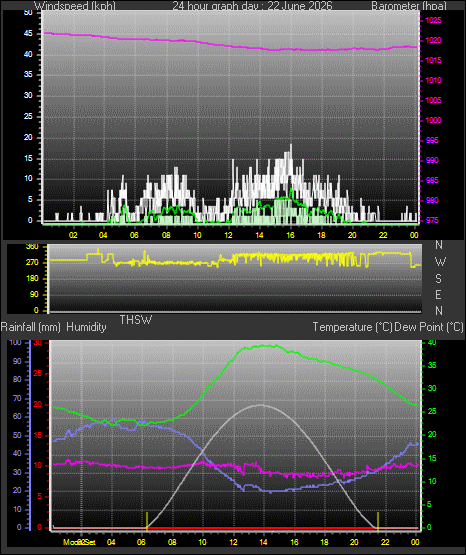
Task: Click the 14 hour label on bottom graph
Action: click(x=263, y=542)
